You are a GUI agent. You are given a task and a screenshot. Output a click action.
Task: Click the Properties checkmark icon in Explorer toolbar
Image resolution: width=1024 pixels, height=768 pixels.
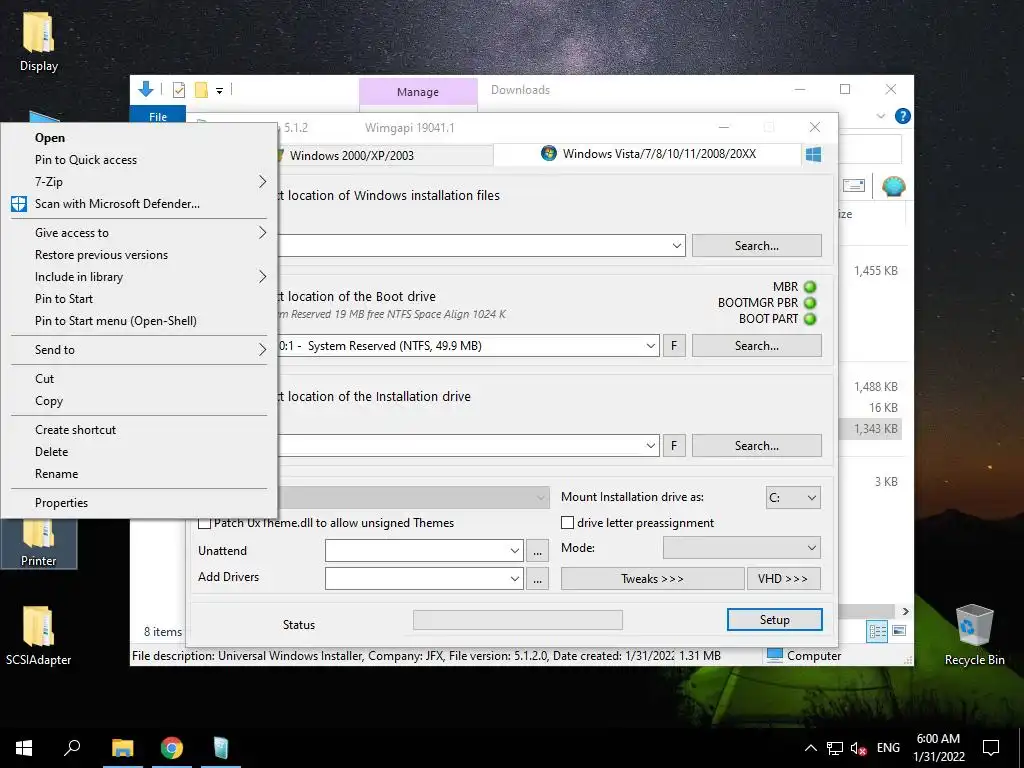tap(178, 90)
